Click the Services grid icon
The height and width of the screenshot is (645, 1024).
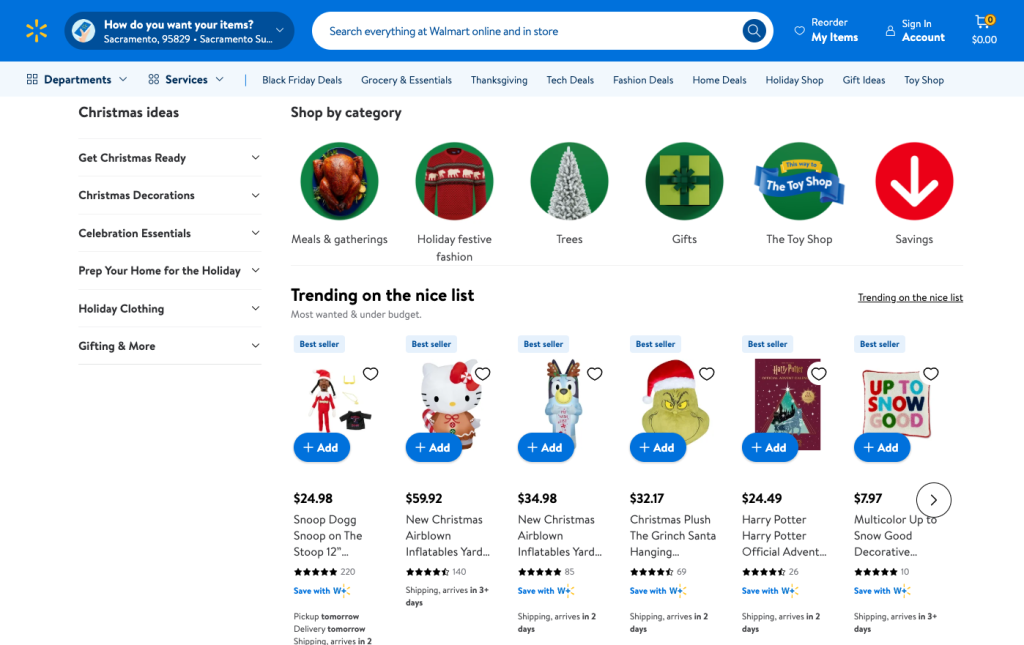tap(153, 80)
